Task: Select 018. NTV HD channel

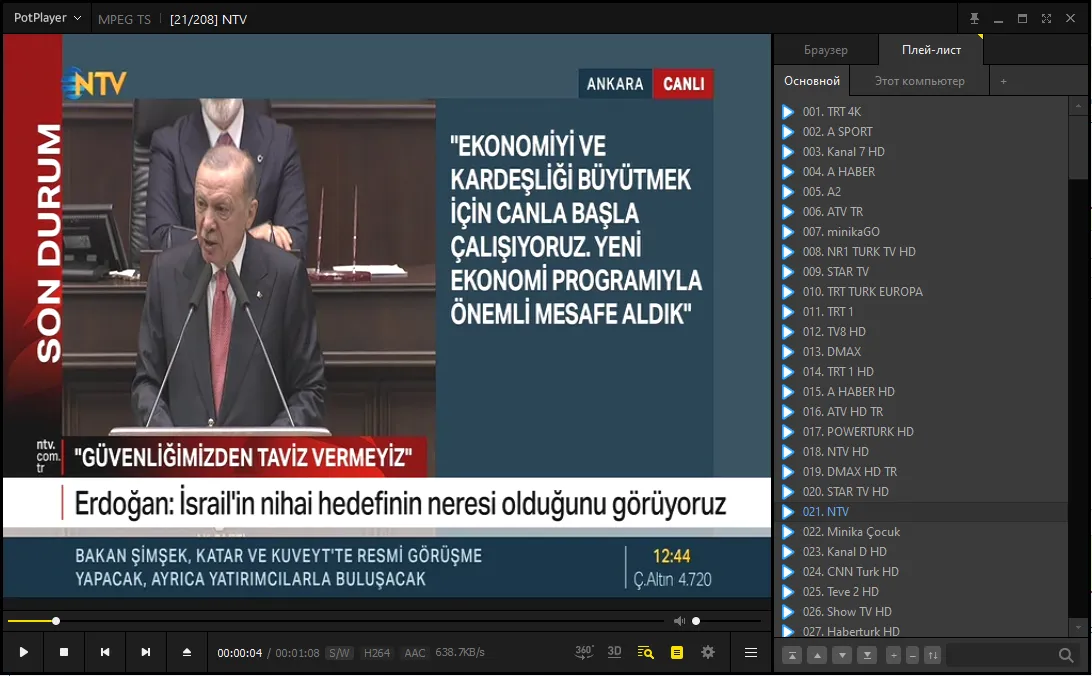Action: click(x=835, y=452)
